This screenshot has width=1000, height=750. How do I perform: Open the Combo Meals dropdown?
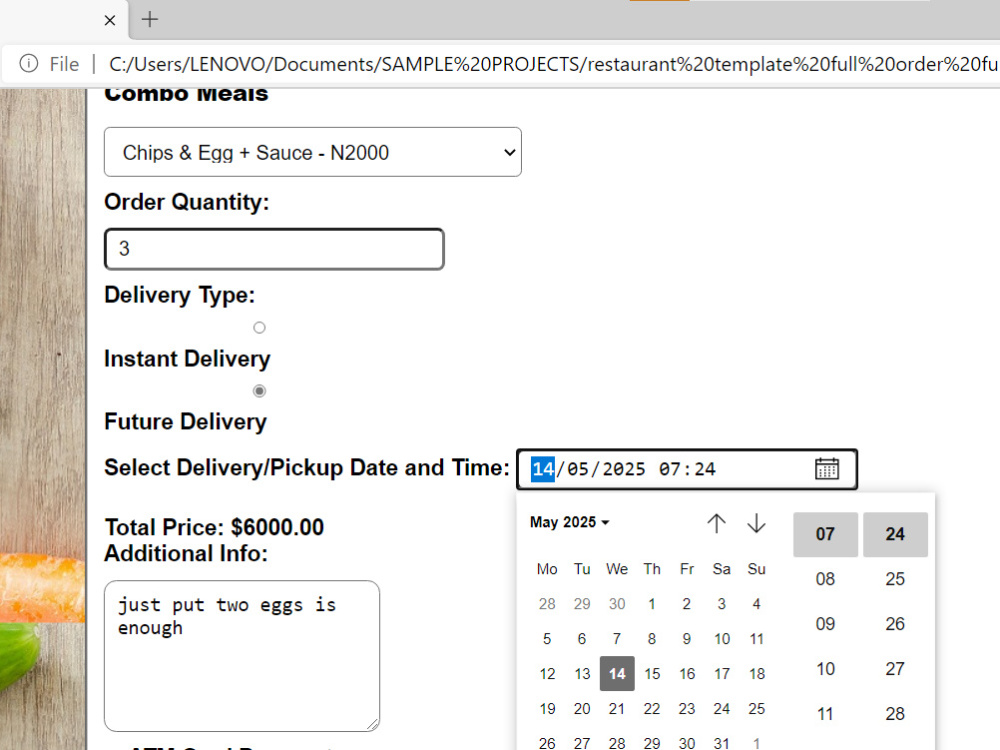point(312,152)
